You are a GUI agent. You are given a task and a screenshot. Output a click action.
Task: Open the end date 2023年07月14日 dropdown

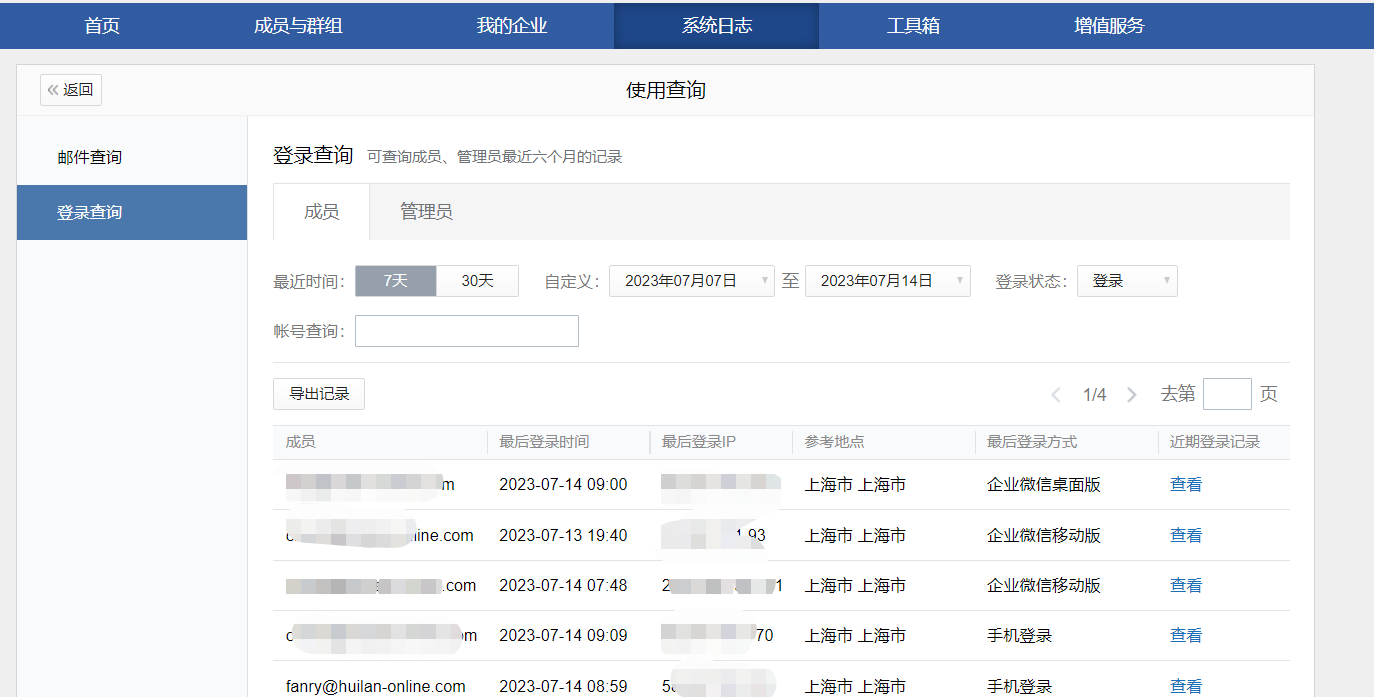tap(887, 281)
